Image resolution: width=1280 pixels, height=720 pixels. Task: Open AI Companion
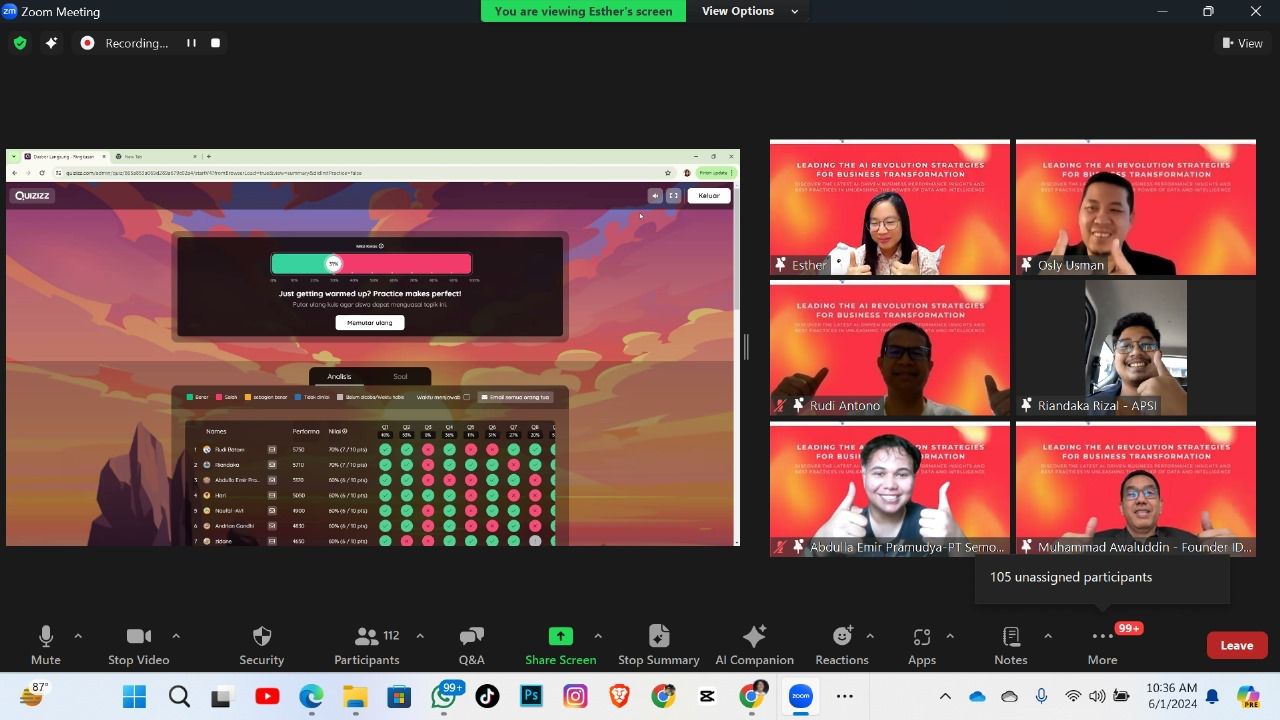click(754, 637)
